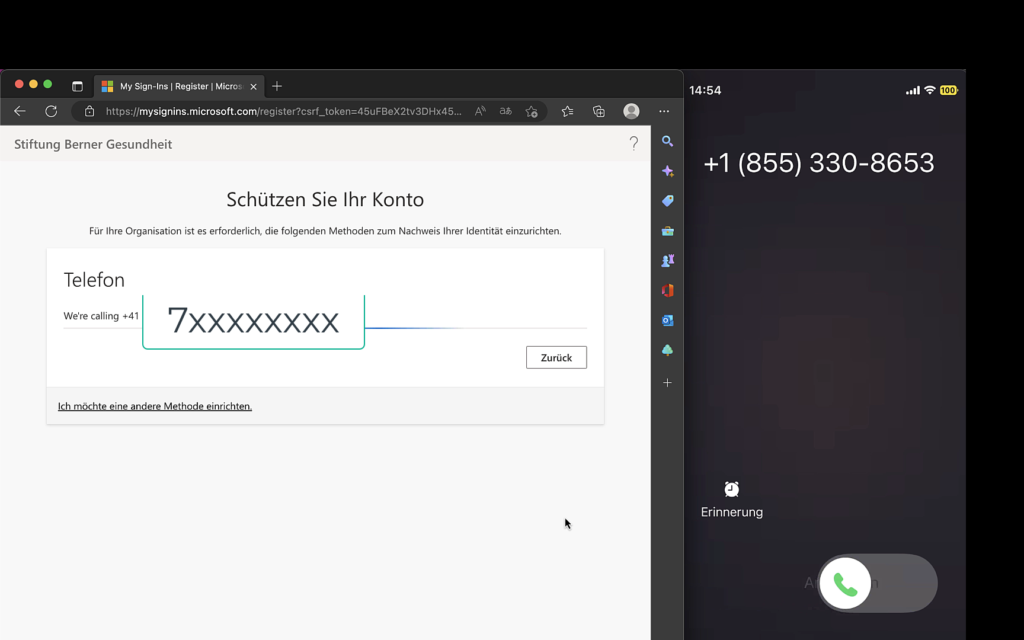
Task: Open the browser profile avatar
Action: pyautogui.click(x=631, y=111)
